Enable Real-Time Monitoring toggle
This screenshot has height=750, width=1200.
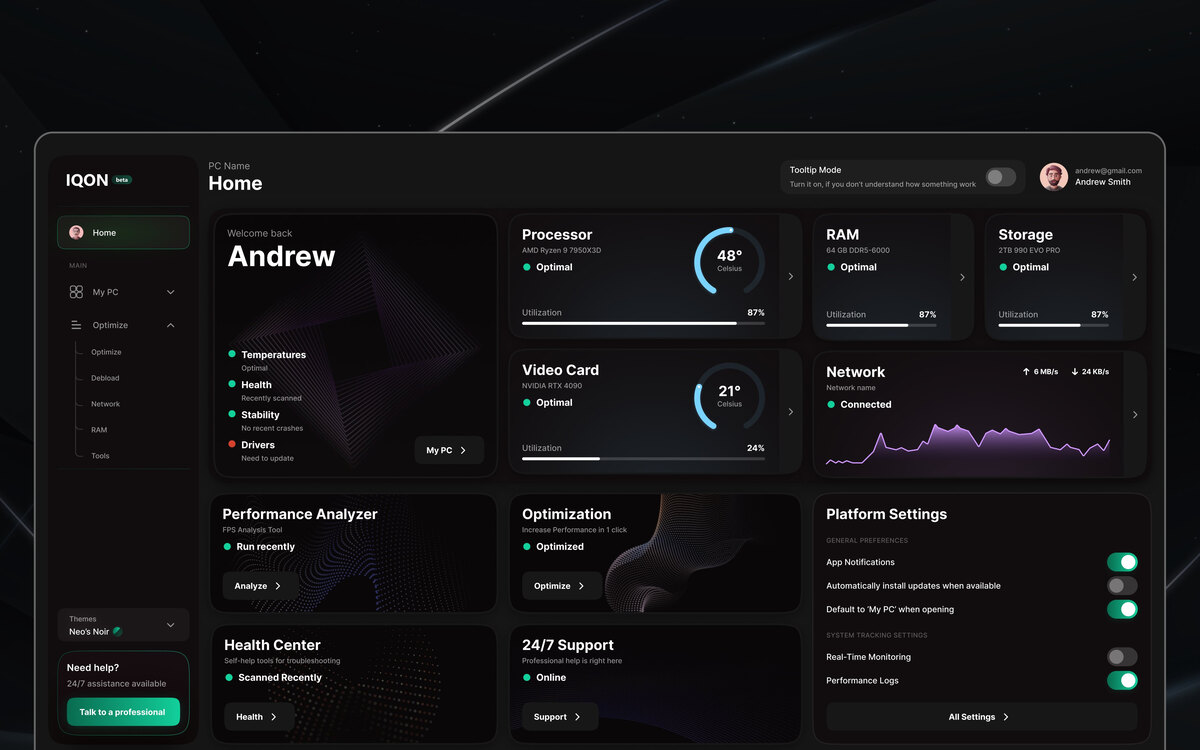pyautogui.click(x=1122, y=657)
